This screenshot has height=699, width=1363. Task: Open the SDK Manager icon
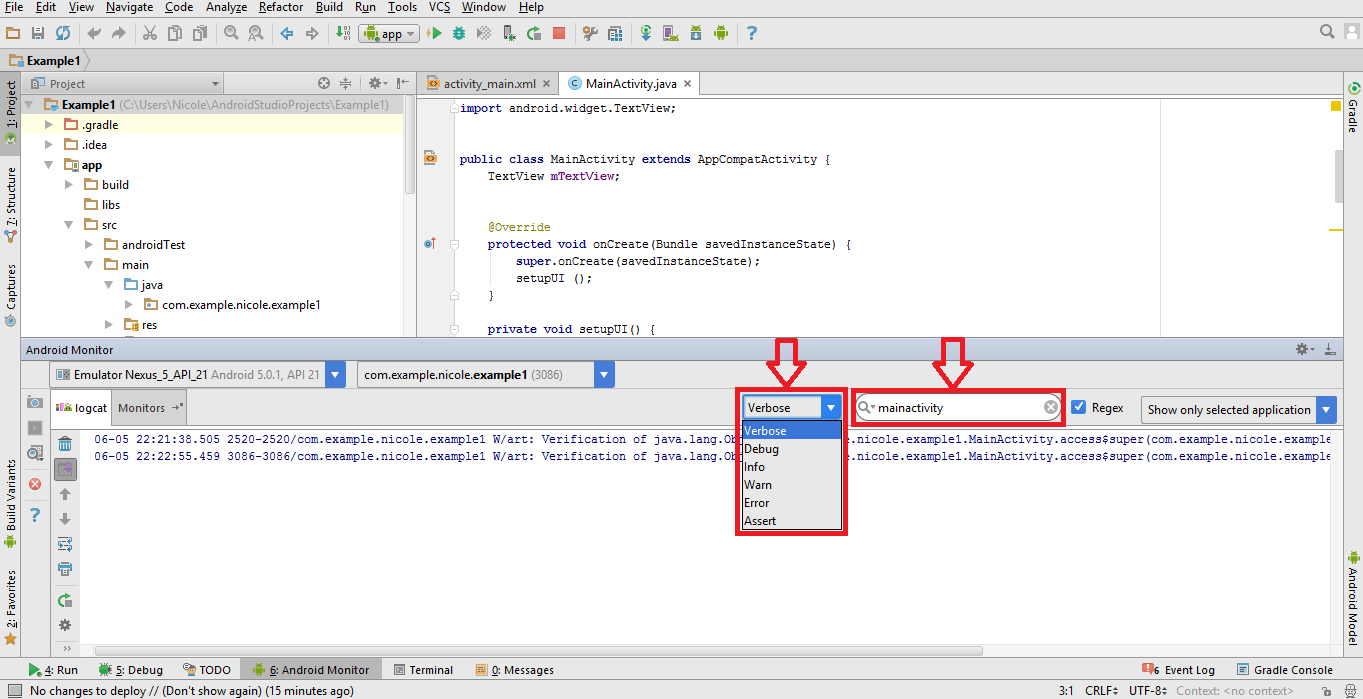696,32
